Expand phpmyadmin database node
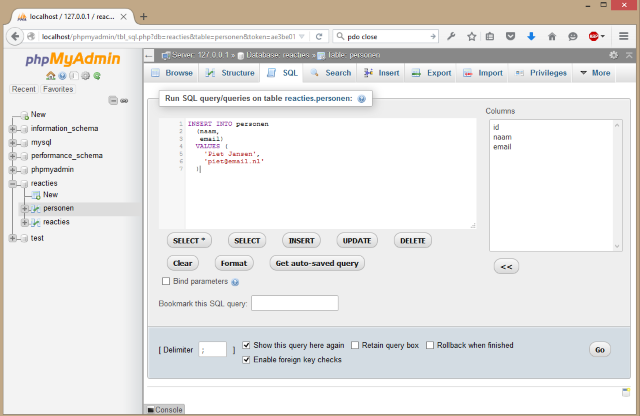This screenshot has width=640, height=416. [x=12, y=170]
